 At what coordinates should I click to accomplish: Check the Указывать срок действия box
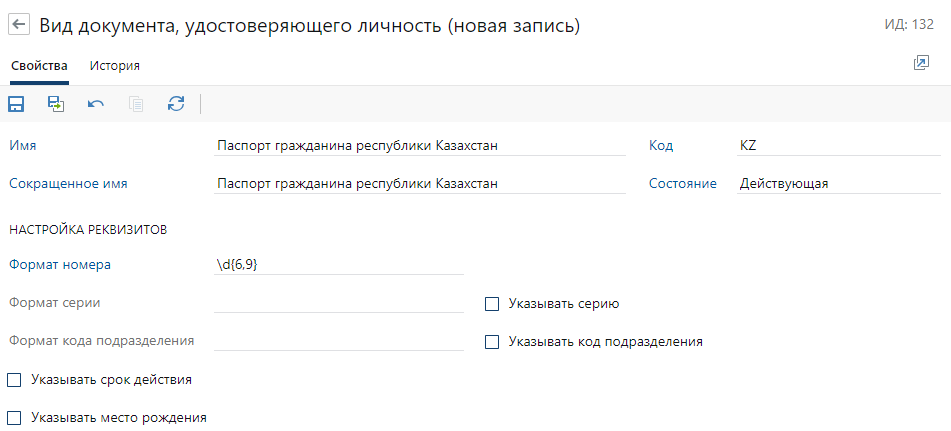click(15, 379)
